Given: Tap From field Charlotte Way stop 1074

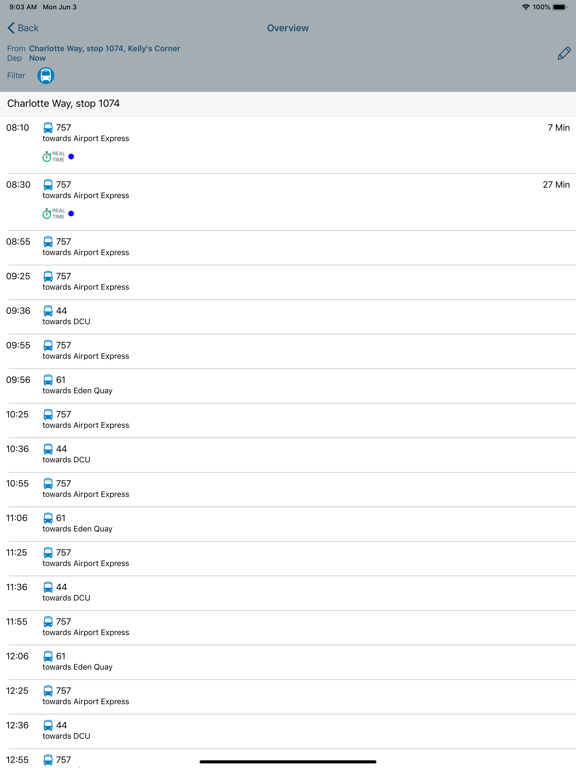Looking at the screenshot, I should coord(104,48).
